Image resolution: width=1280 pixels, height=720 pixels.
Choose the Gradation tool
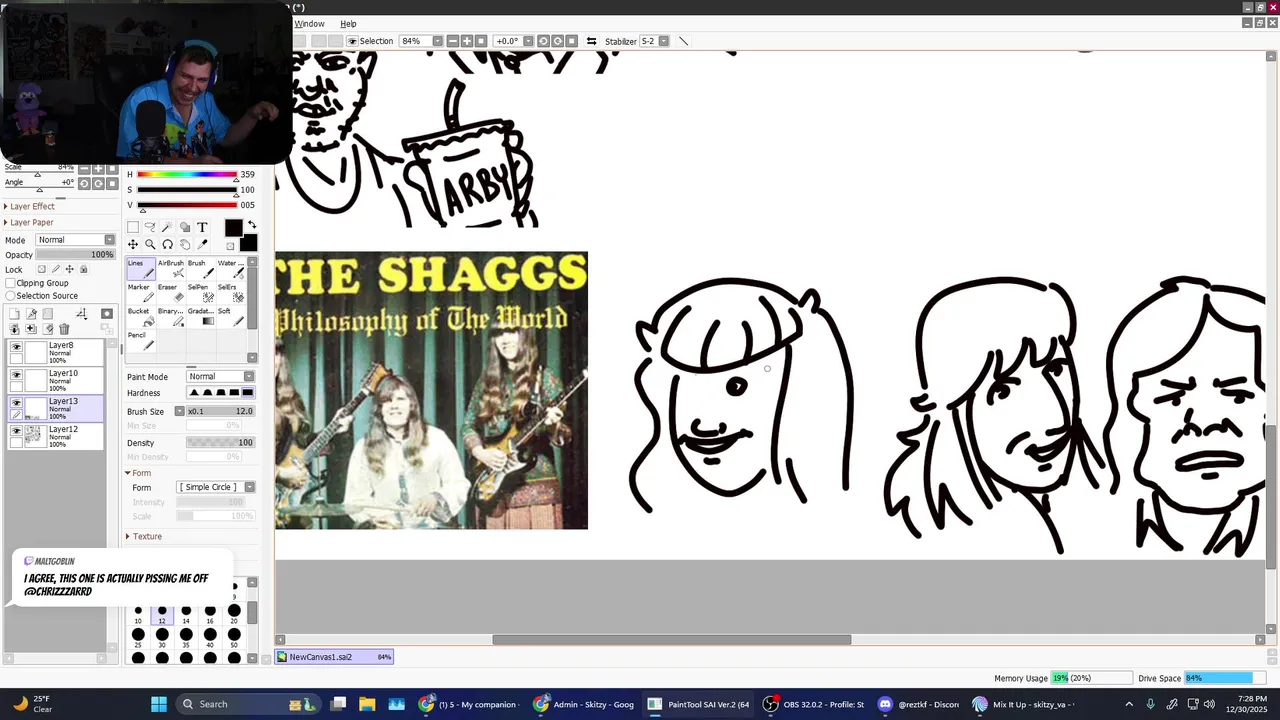point(201,317)
